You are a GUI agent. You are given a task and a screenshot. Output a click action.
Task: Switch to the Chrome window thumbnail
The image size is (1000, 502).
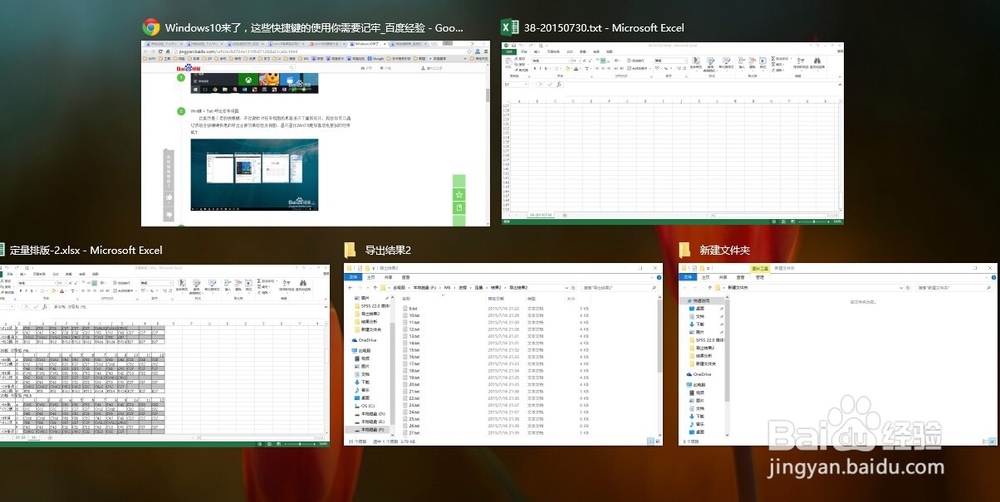[315, 134]
